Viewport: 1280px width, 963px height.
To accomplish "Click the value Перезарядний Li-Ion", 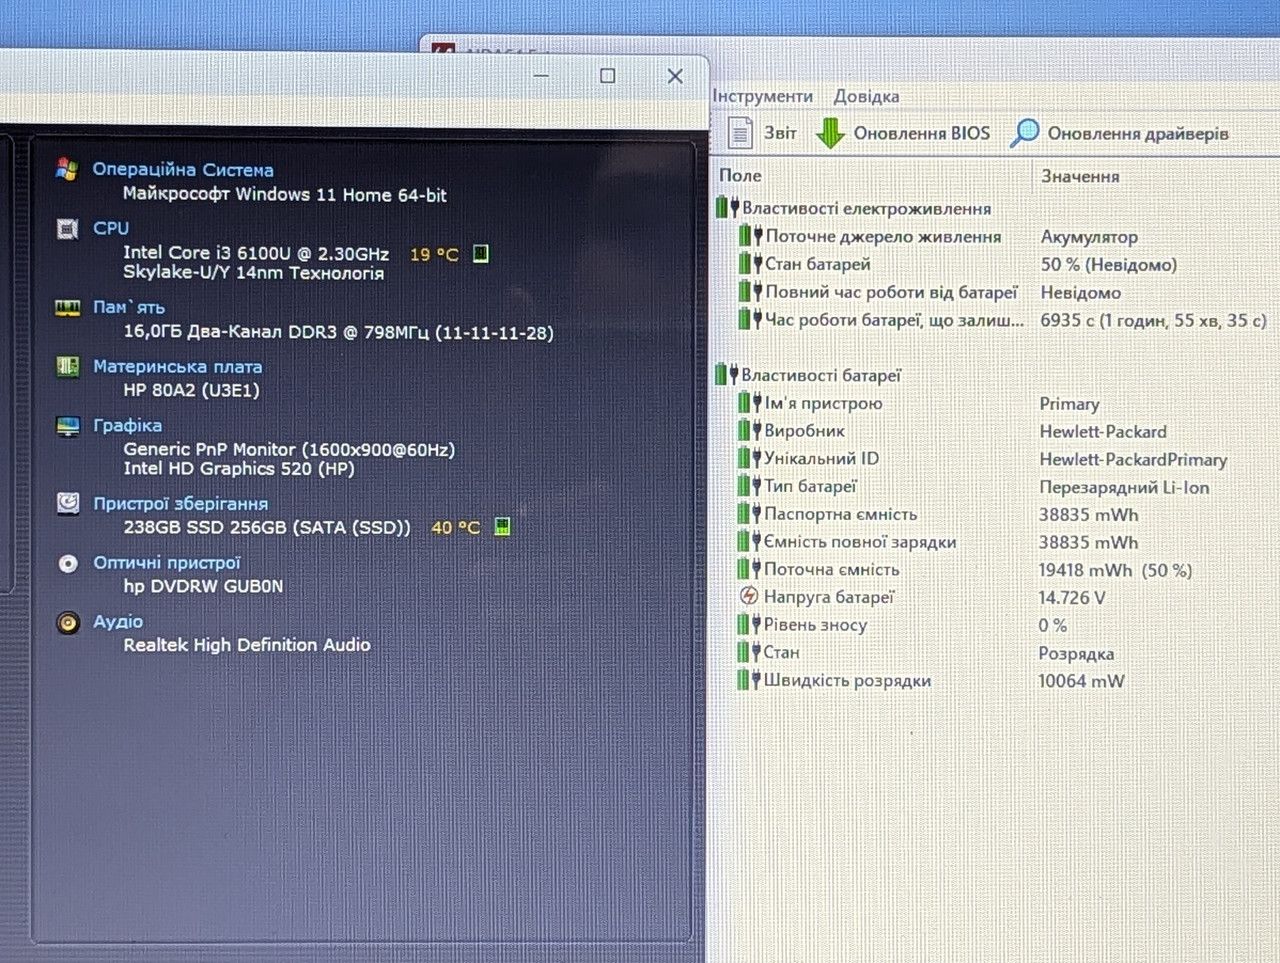I will [x=1124, y=487].
